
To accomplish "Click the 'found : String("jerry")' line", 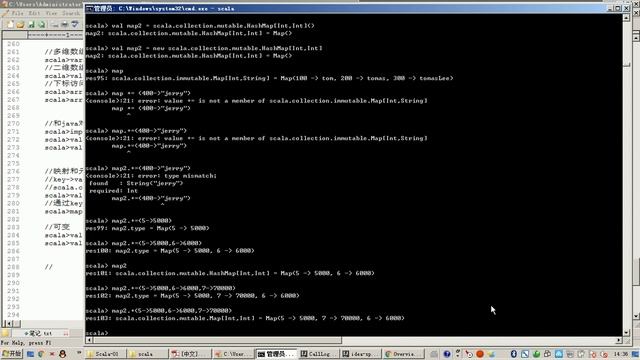I will click(136, 183).
